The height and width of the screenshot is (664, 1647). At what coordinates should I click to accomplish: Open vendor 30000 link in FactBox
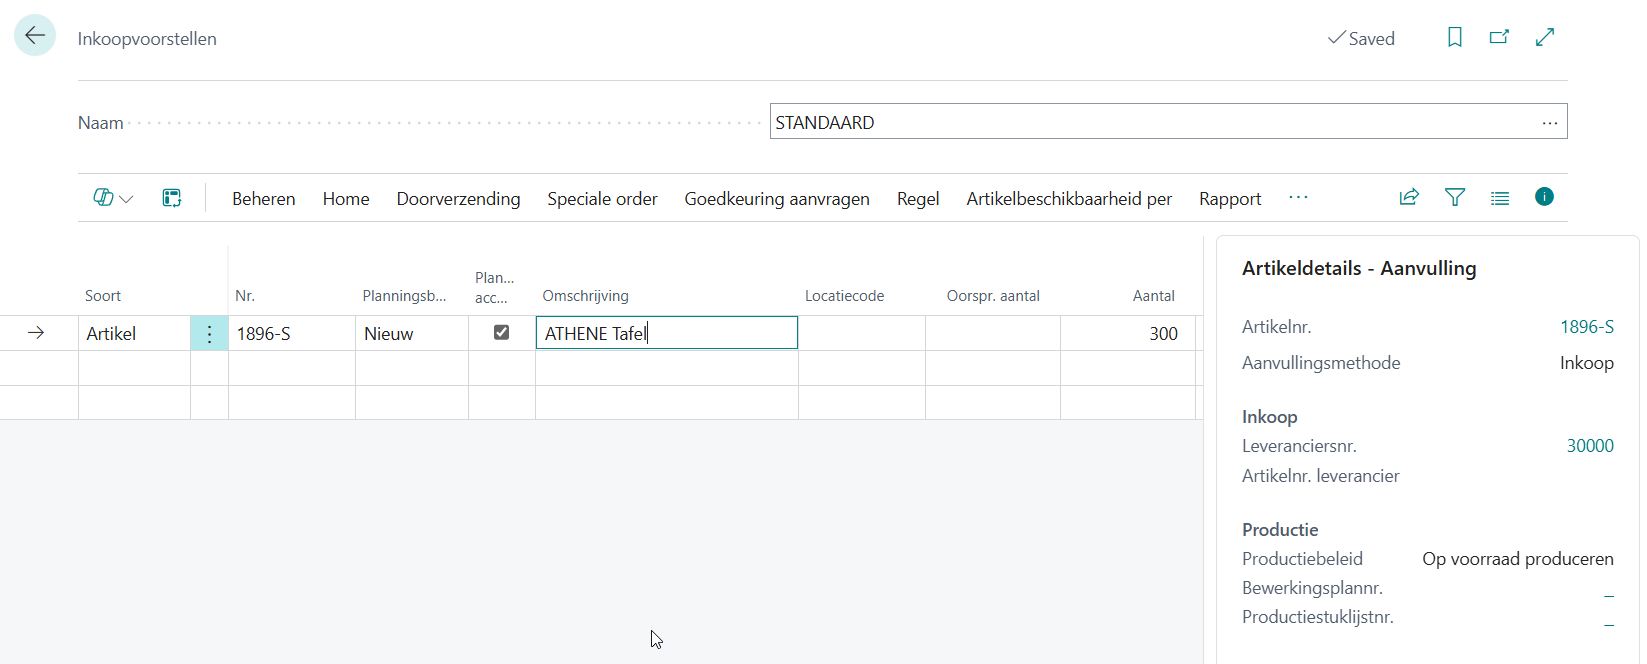(x=1590, y=446)
